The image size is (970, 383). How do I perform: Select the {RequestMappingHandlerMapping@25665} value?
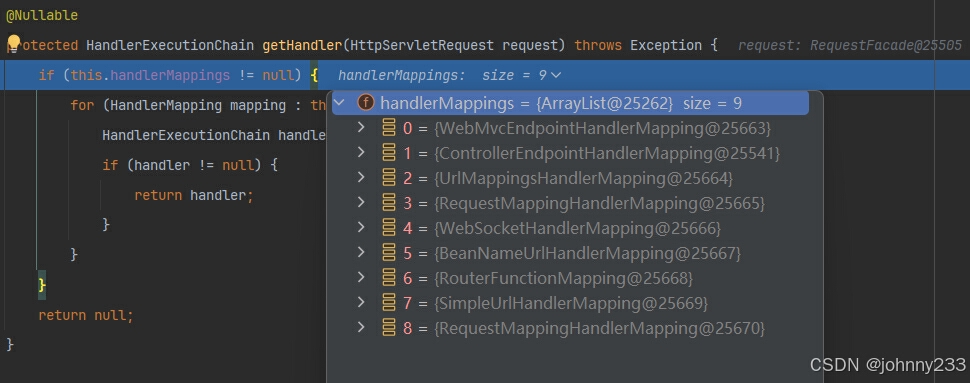point(599,204)
